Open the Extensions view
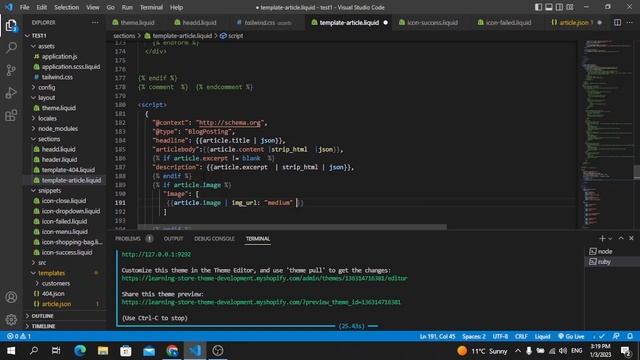The width and height of the screenshot is (640, 360). click(11, 116)
